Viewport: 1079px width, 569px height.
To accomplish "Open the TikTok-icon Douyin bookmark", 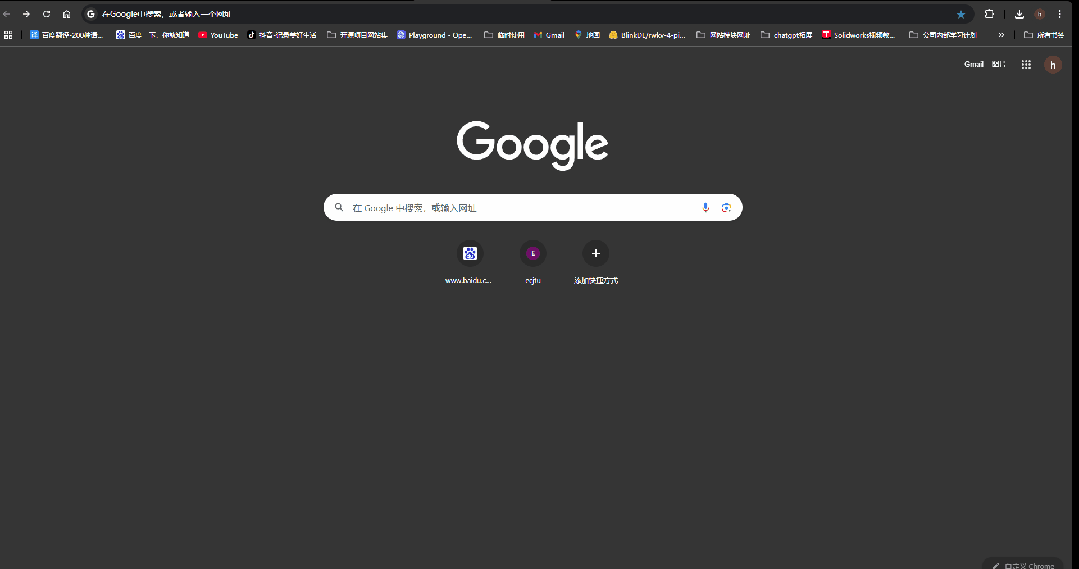I will pyautogui.click(x=281, y=34).
